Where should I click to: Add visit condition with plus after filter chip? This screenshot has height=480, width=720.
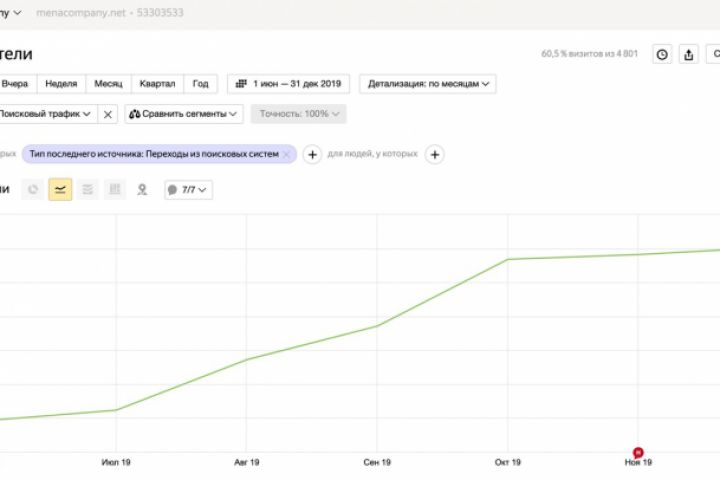pyautogui.click(x=312, y=155)
